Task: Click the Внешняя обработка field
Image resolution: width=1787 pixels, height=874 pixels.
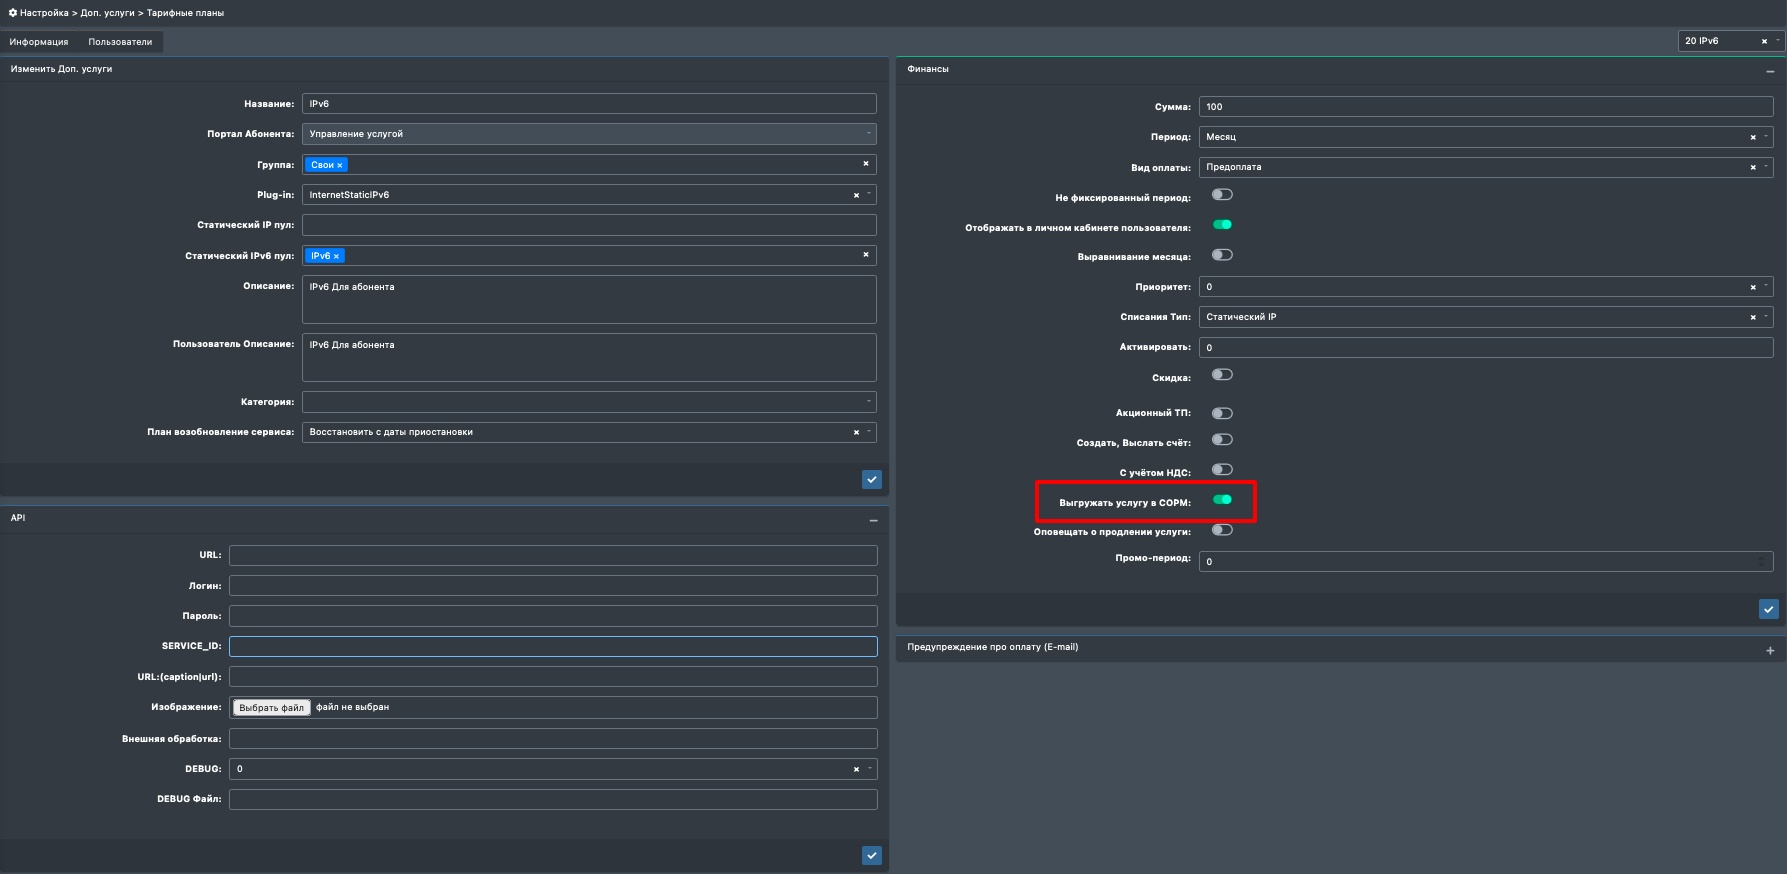Action: [553, 739]
